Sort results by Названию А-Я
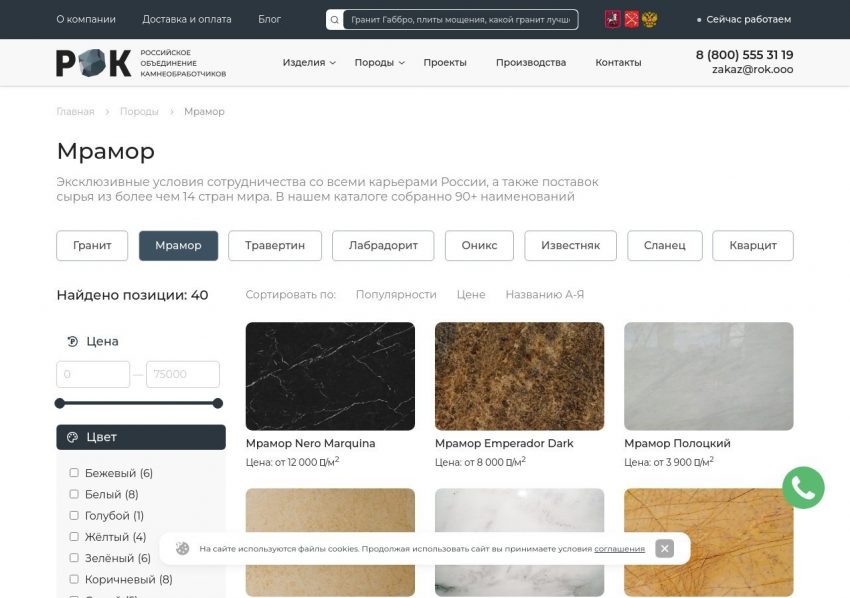The height and width of the screenshot is (598, 850). tap(545, 295)
